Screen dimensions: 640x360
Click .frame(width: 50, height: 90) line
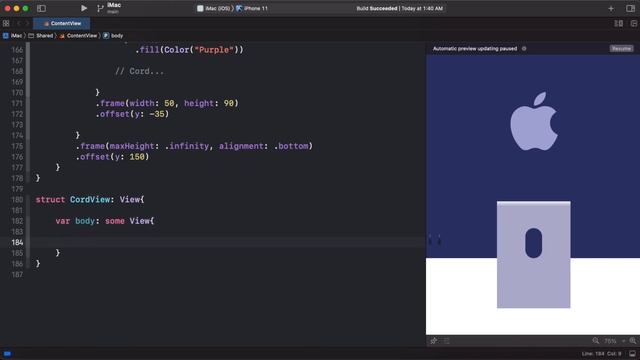[167, 103]
